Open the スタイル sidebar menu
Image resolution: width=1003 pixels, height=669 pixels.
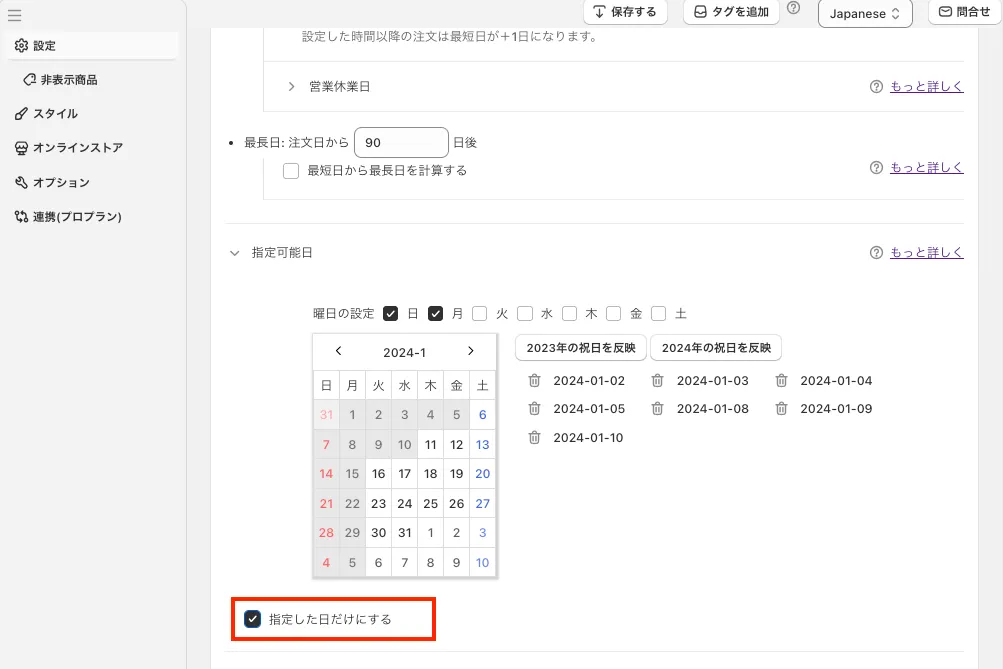coord(54,114)
